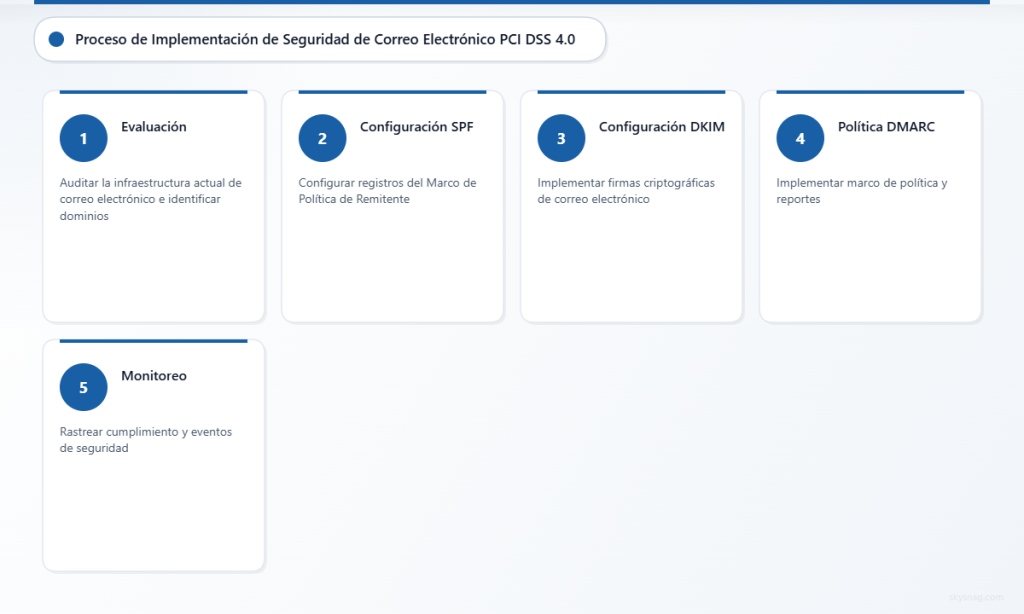
Task: Click the step 4 number circle
Action: pos(801,138)
